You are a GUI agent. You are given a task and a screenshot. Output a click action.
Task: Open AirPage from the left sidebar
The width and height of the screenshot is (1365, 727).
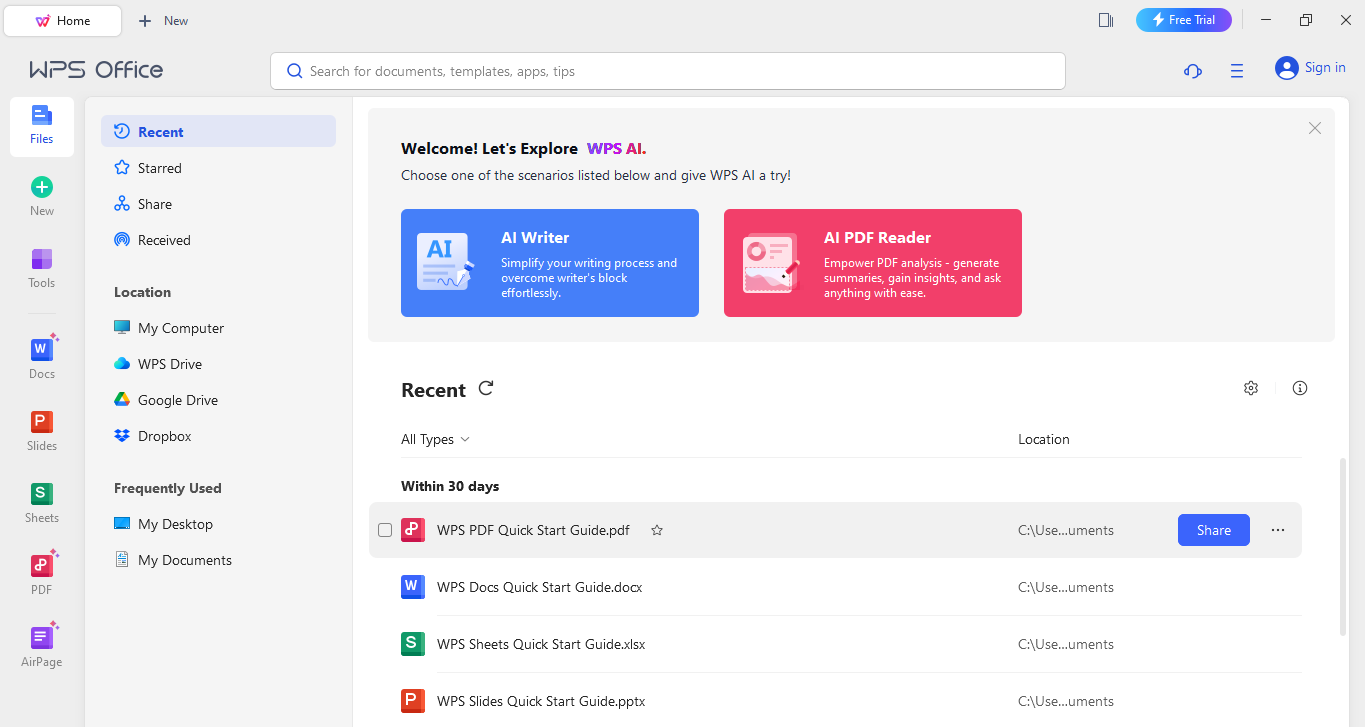coord(42,646)
